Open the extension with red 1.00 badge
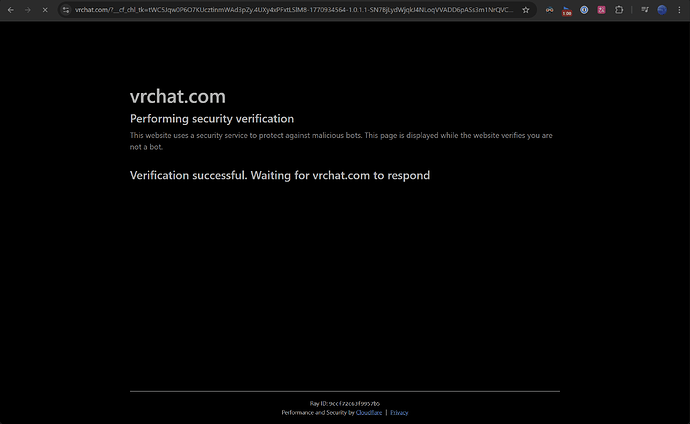This screenshot has height=424, width=690. (567, 10)
